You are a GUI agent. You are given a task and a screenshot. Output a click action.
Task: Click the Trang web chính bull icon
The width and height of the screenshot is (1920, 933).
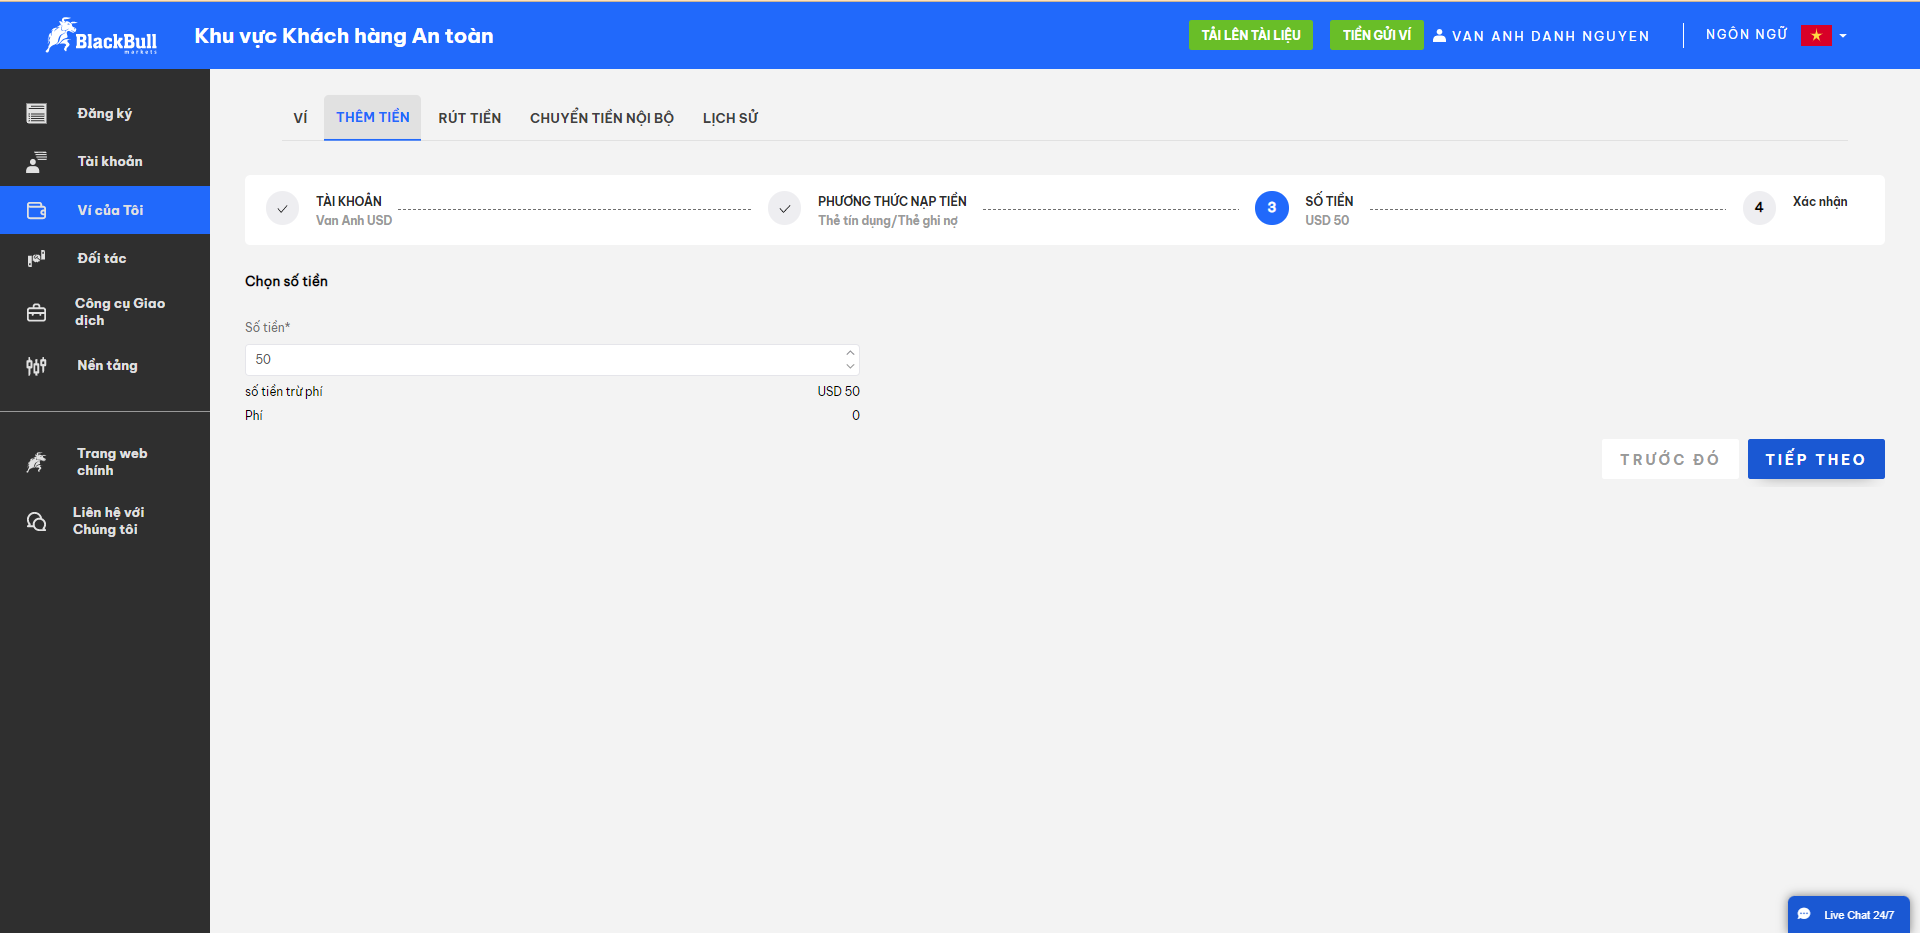pyautogui.click(x=37, y=462)
